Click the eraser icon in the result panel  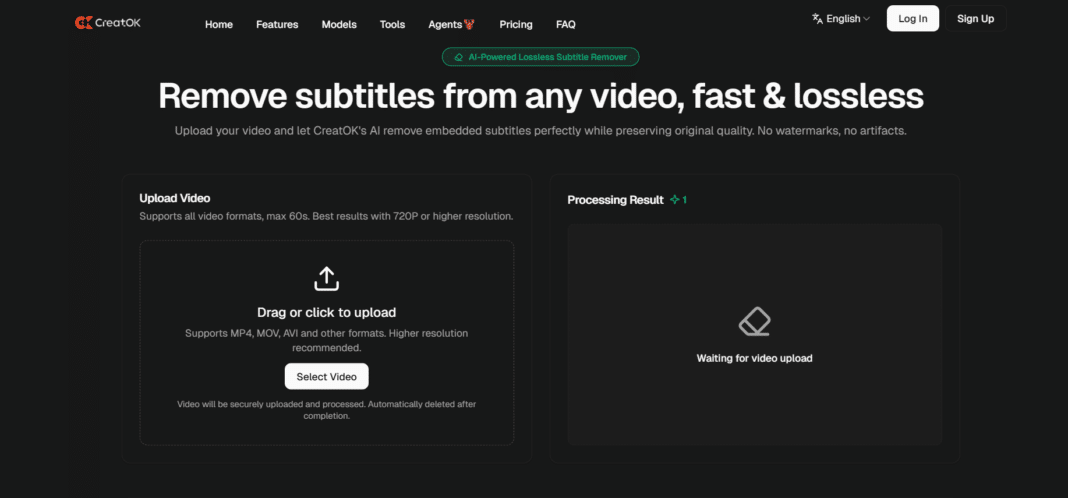point(754,322)
